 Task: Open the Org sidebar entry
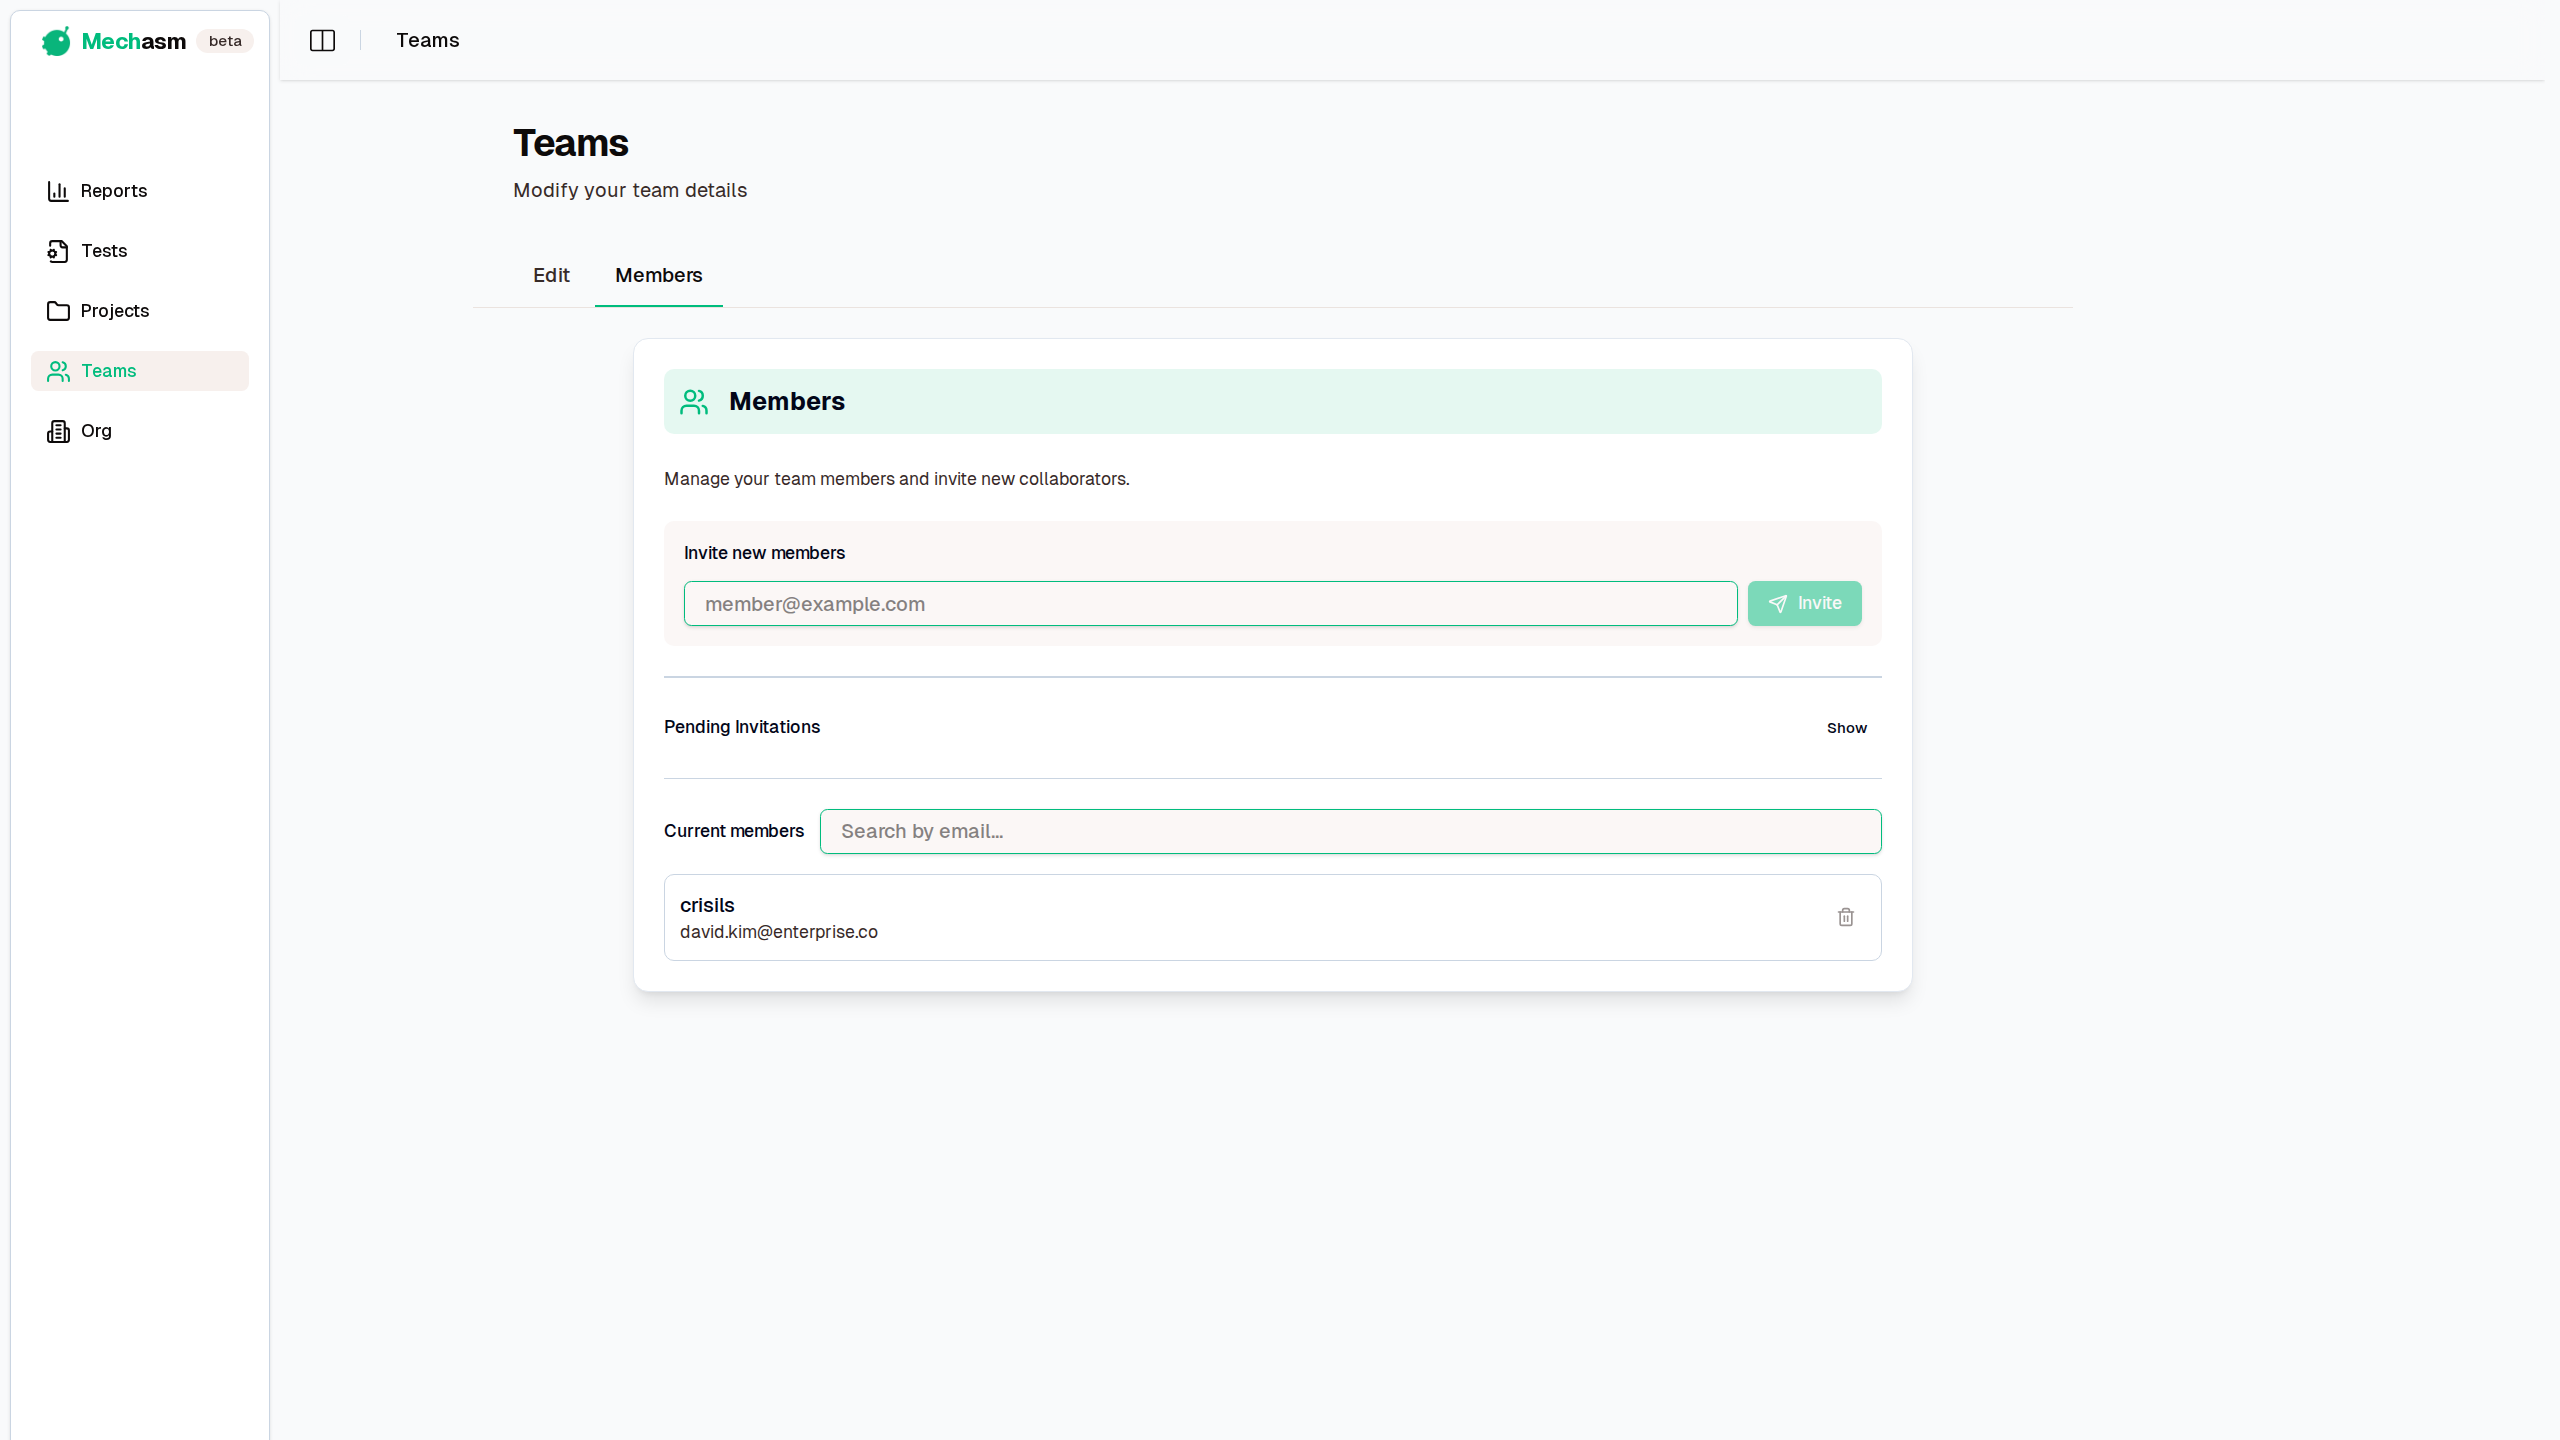(96, 431)
